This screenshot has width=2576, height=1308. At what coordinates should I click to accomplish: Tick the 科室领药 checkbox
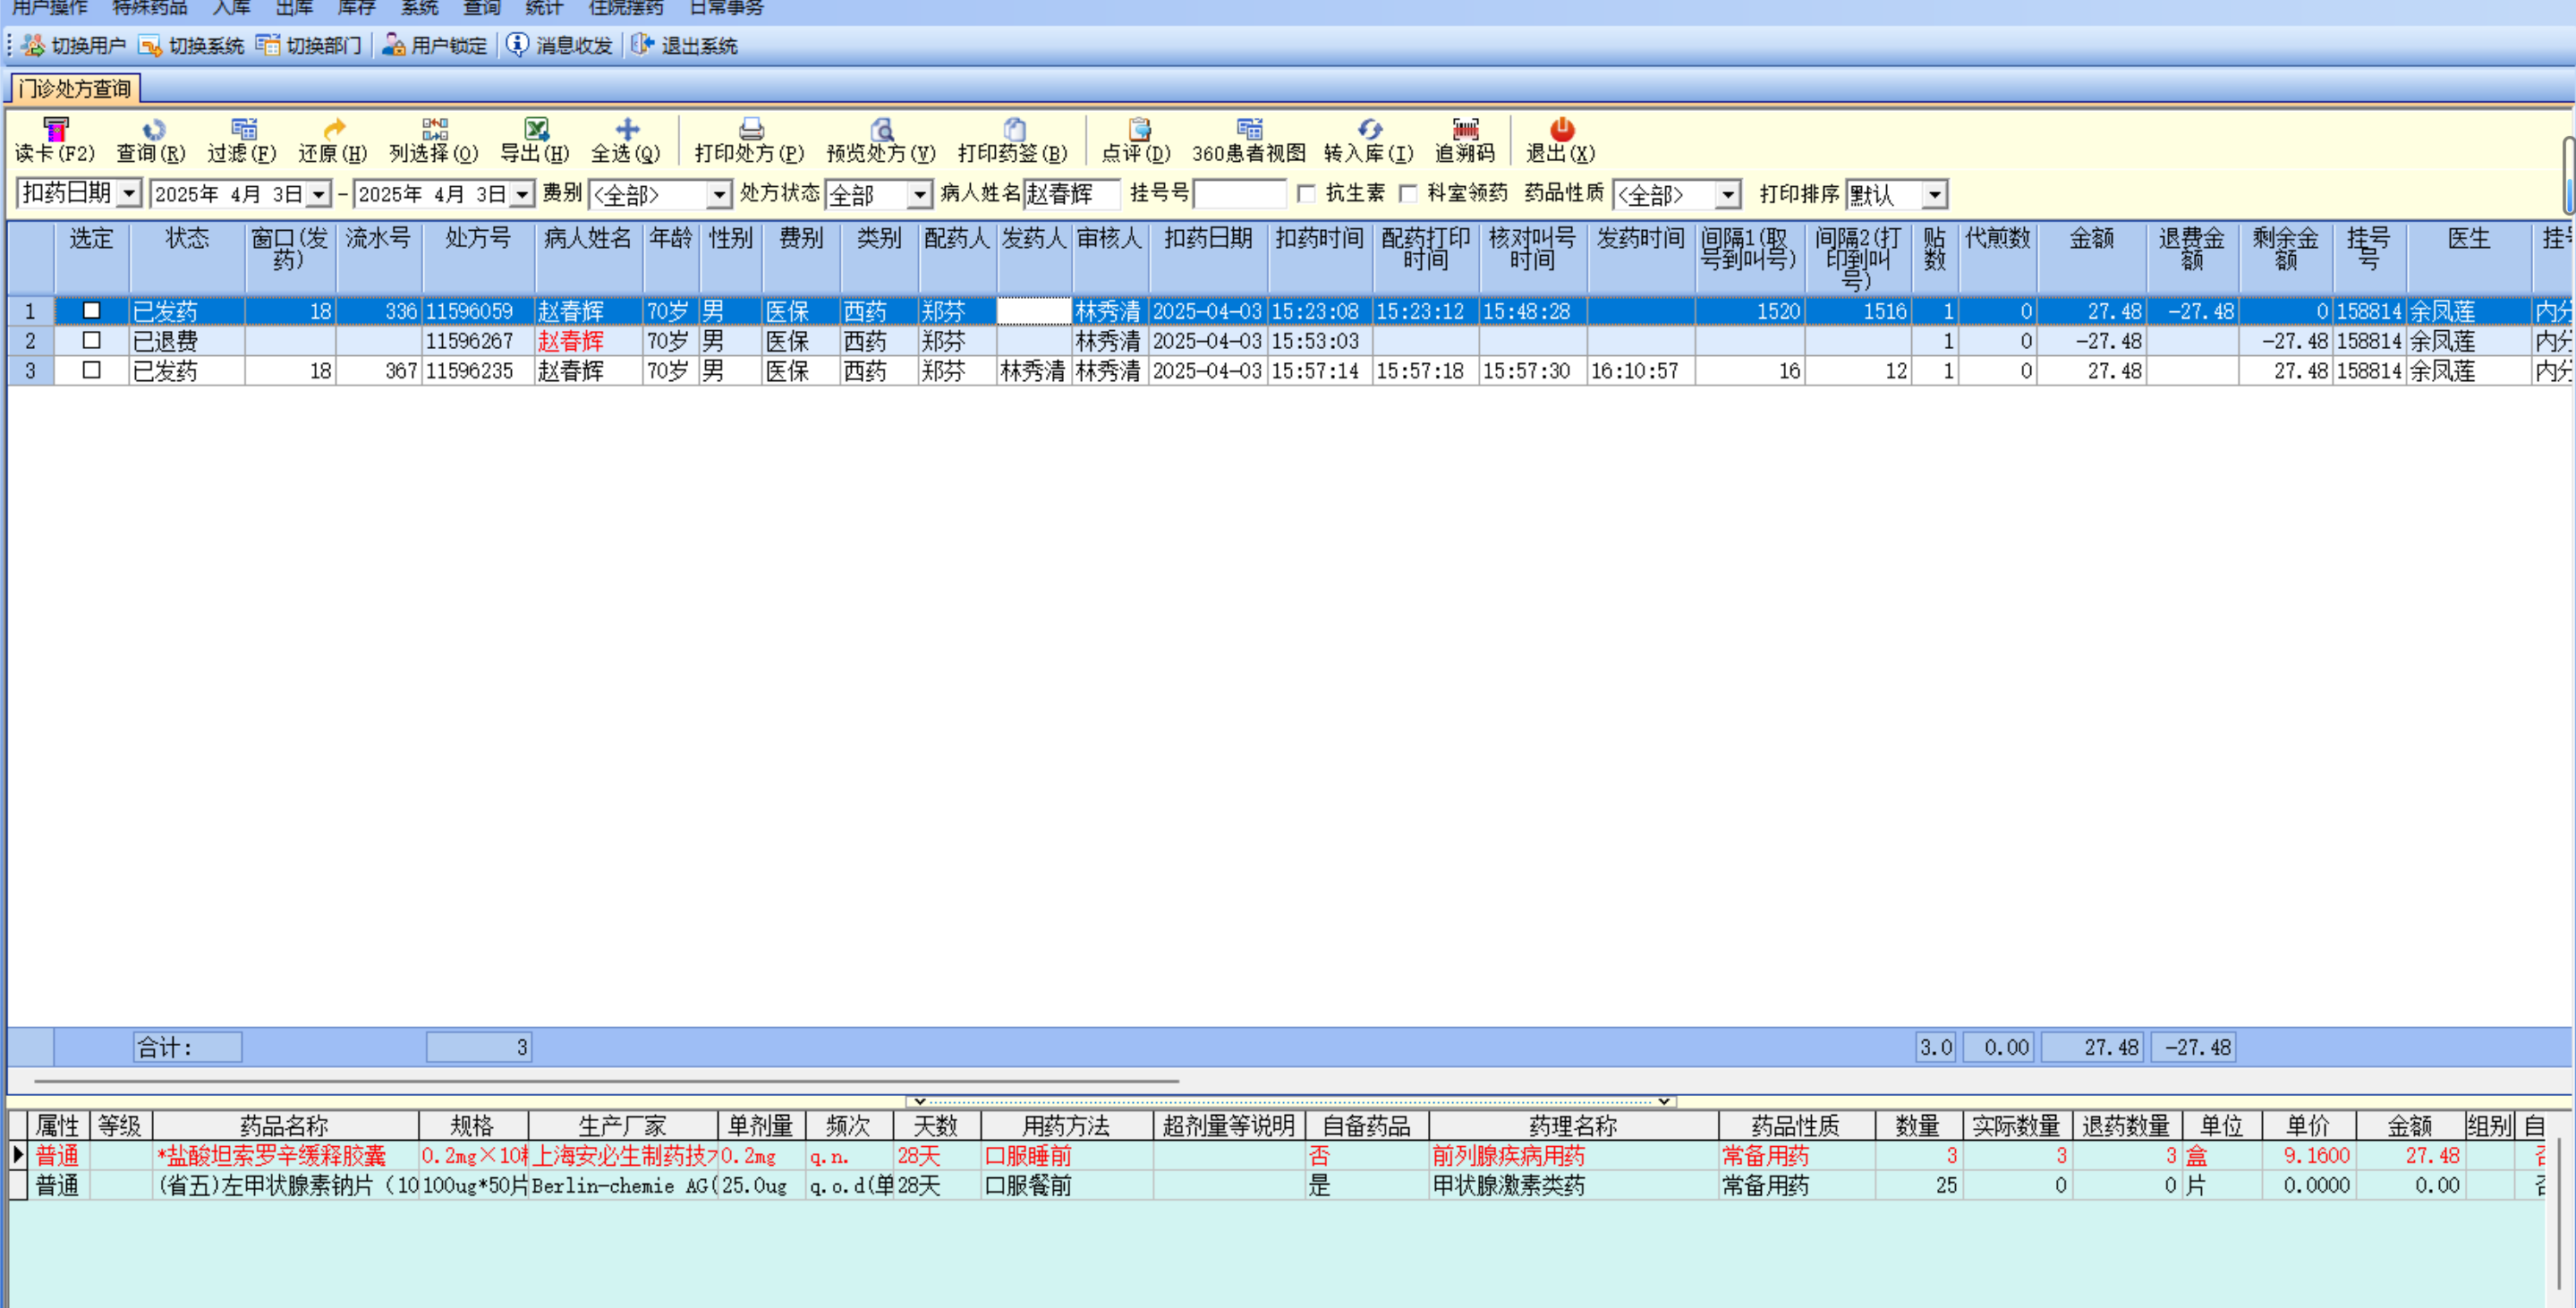point(1408,193)
